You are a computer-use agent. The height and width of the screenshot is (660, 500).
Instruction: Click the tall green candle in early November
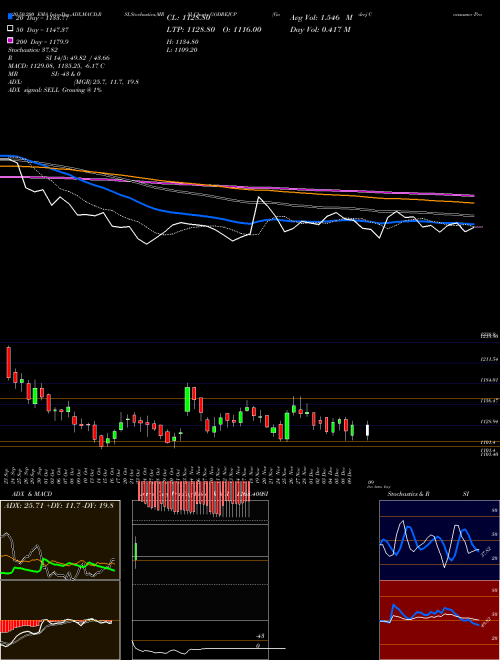tap(187, 399)
